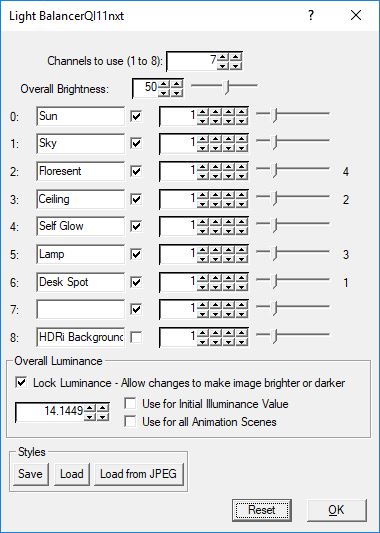Load style from JPEG

pos(139,474)
